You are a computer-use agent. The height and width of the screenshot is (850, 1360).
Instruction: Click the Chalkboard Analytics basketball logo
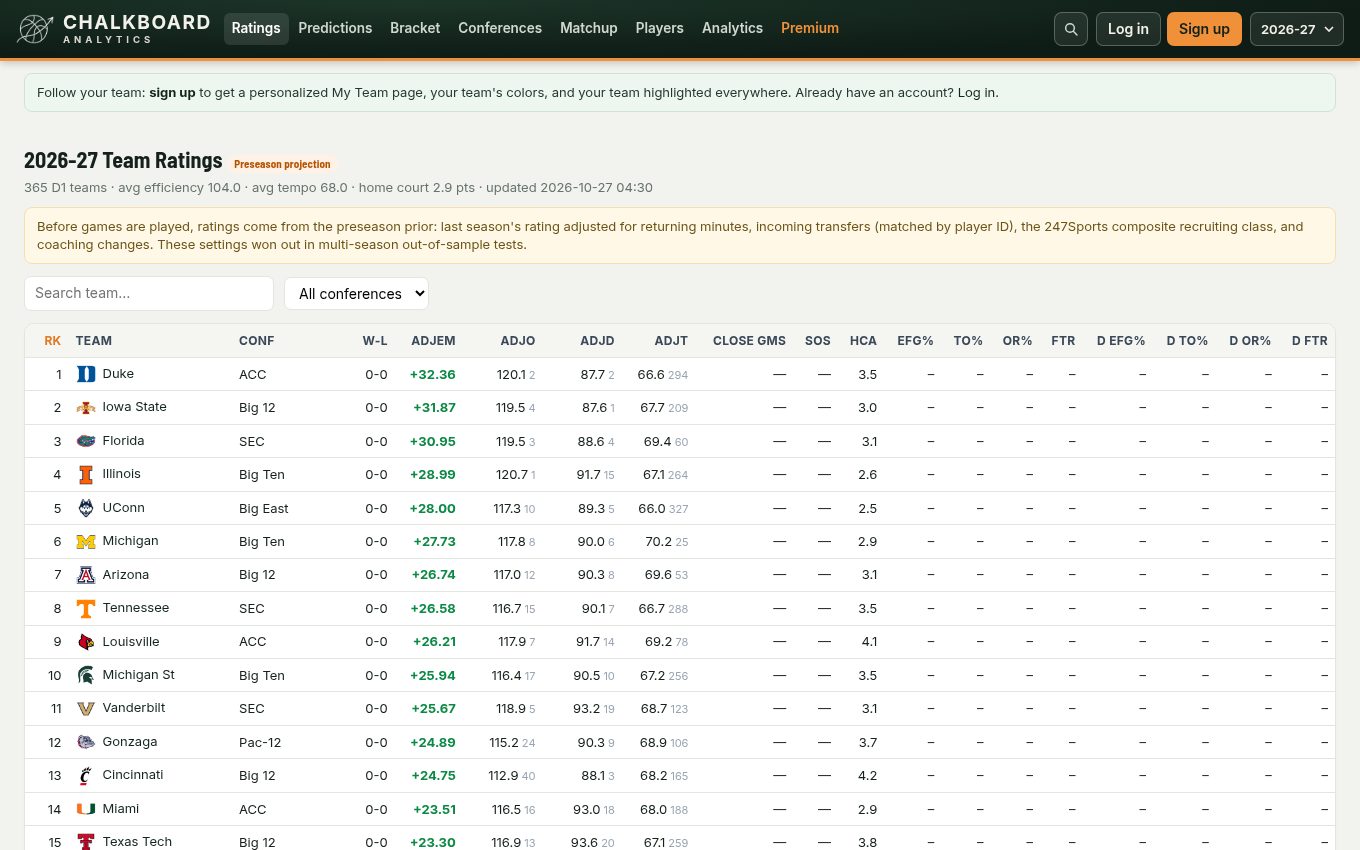click(x=35, y=29)
